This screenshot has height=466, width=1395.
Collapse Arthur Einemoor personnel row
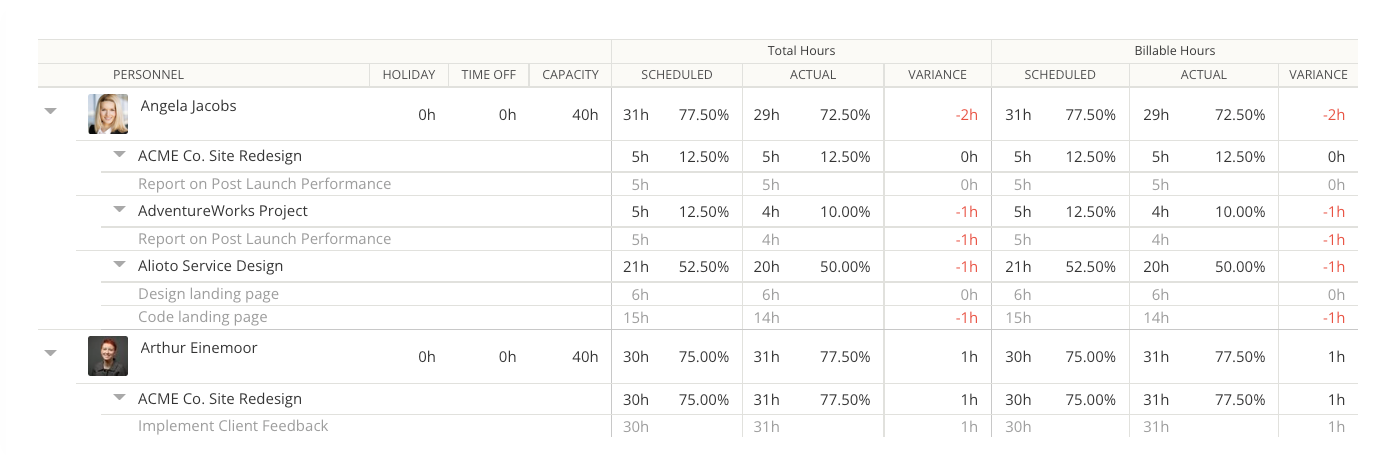click(x=50, y=353)
